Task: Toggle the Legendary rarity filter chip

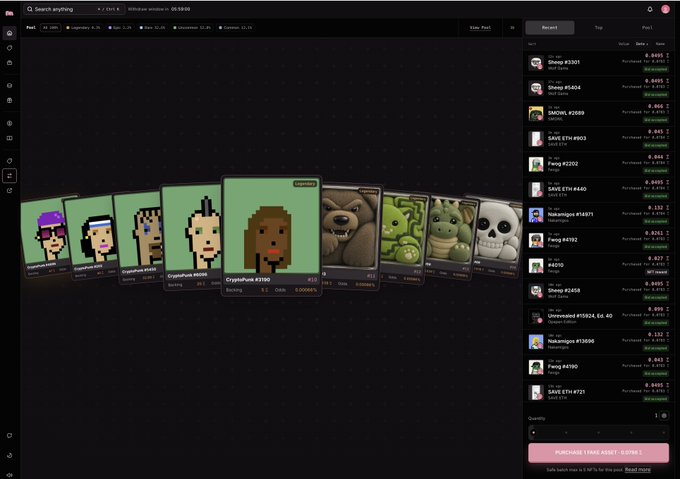Action: coord(83,28)
